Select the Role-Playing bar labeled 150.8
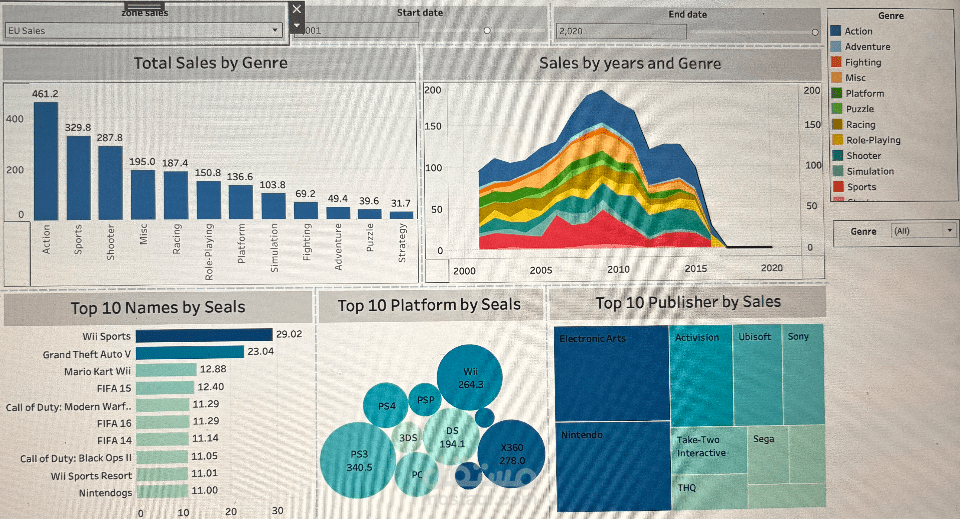This screenshot has height=519, width=960. point(209,200)
